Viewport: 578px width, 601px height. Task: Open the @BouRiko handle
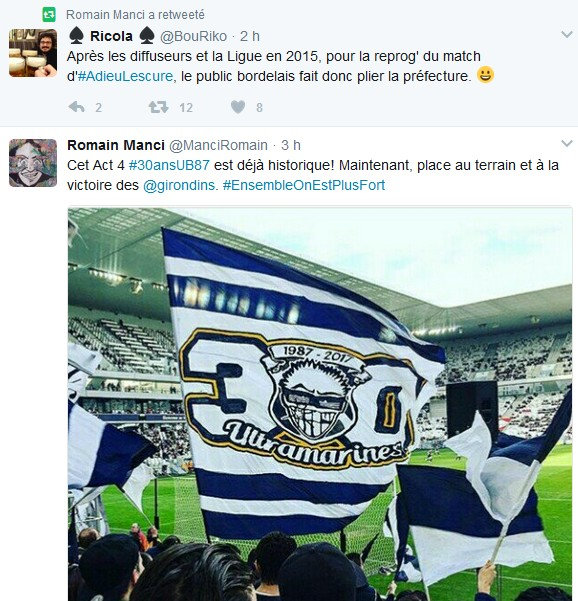(193, 36)
